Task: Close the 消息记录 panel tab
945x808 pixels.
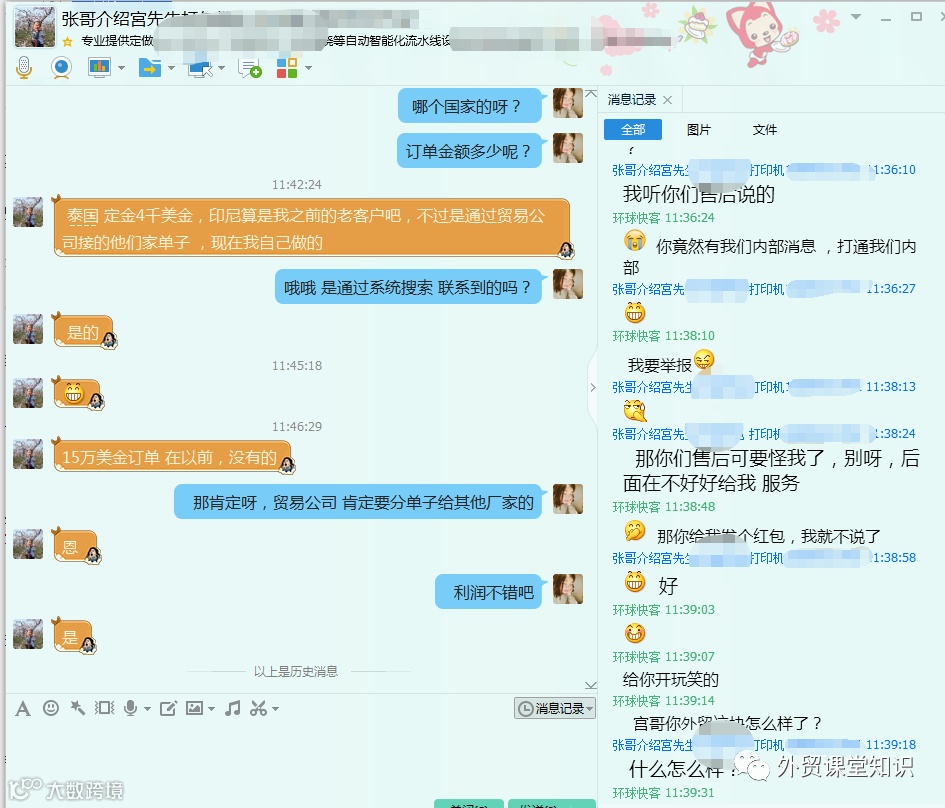Action: click(x=667, y=100)
